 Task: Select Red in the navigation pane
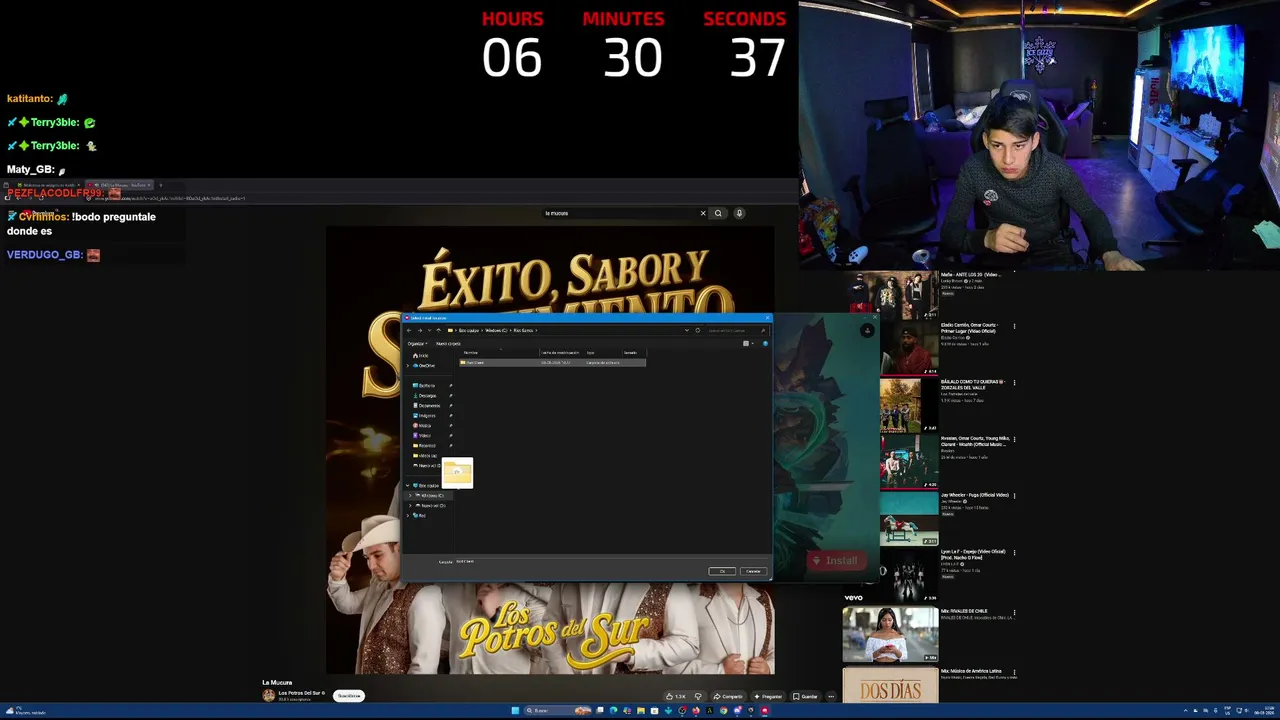[x=420, y=515]
